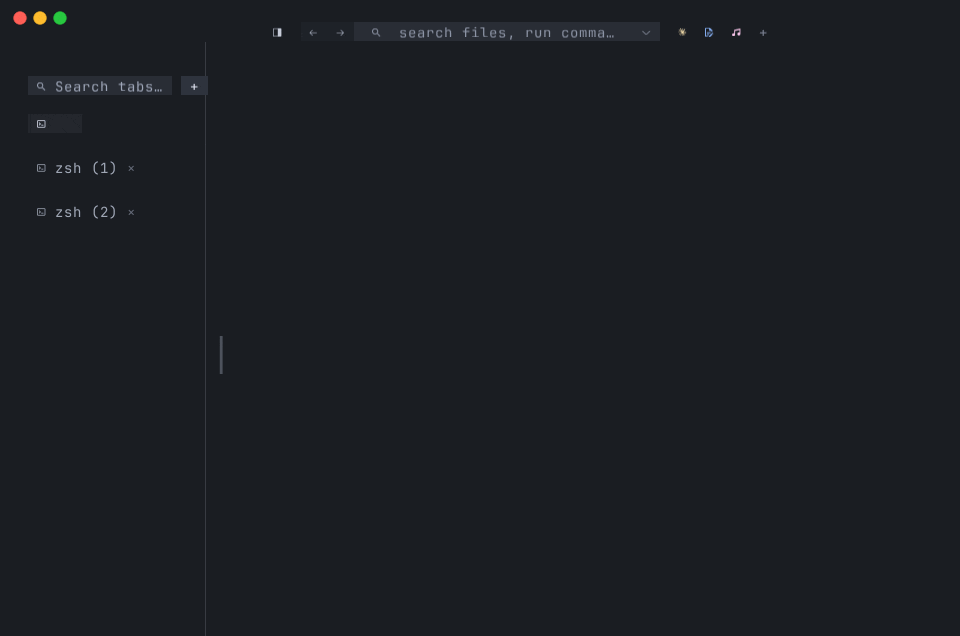Focus the search files, run commands field
The height and width of the screenshot is (636, 960).
[506, 32]
